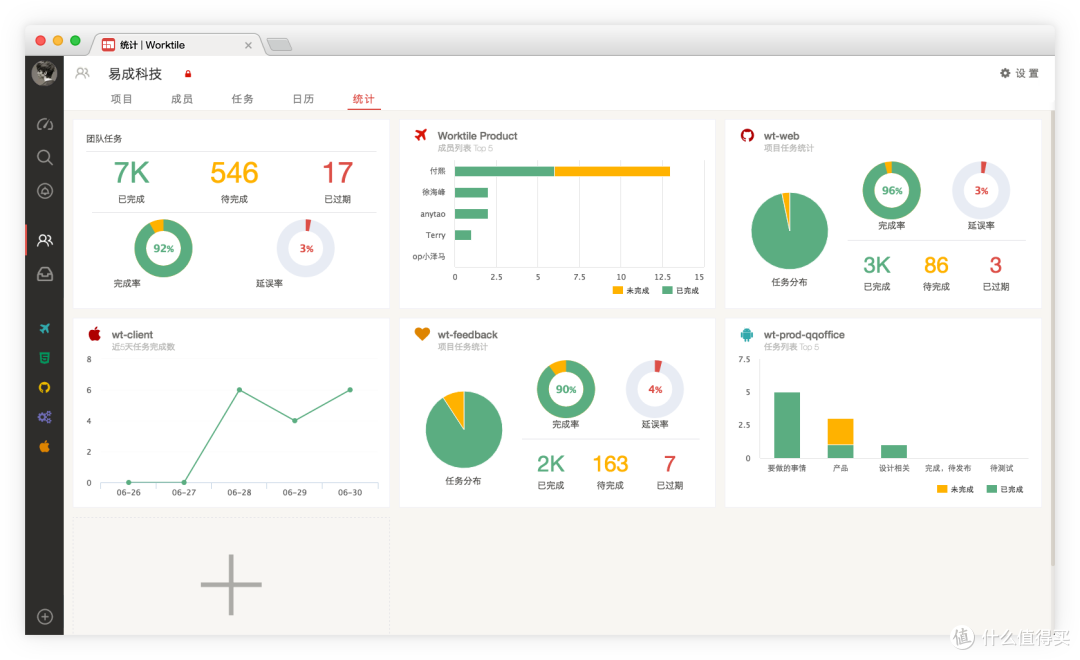Click the "86" 待完成 count in wt-web
1080x660 pixels.
click(x=936, y=265)
